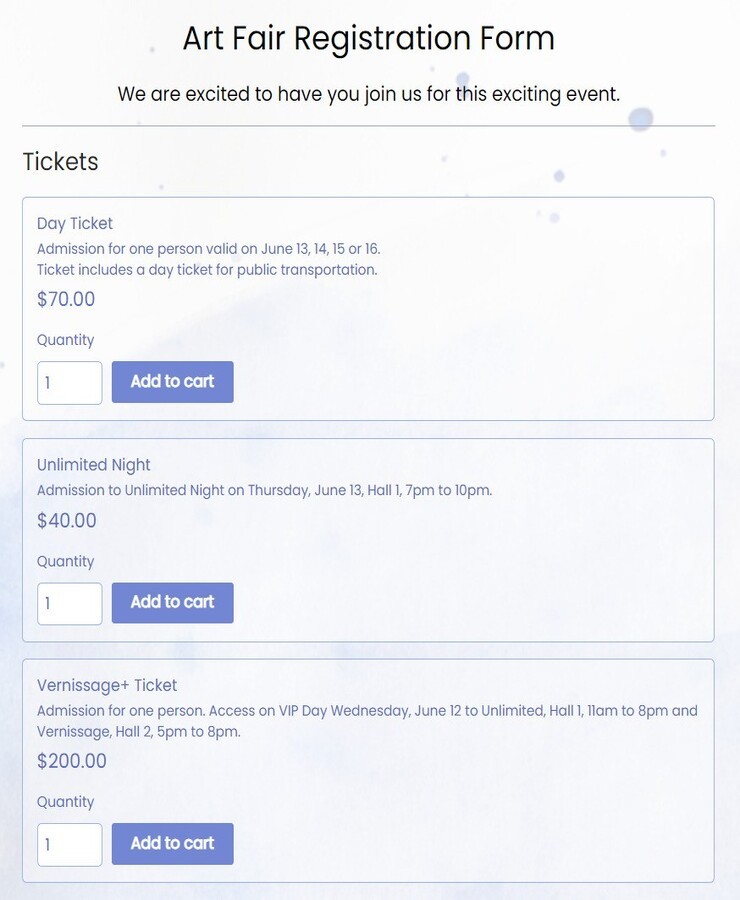
Task: Click Add to cart for Vernissage+ Ticket
Action: (x=172, y=842)
